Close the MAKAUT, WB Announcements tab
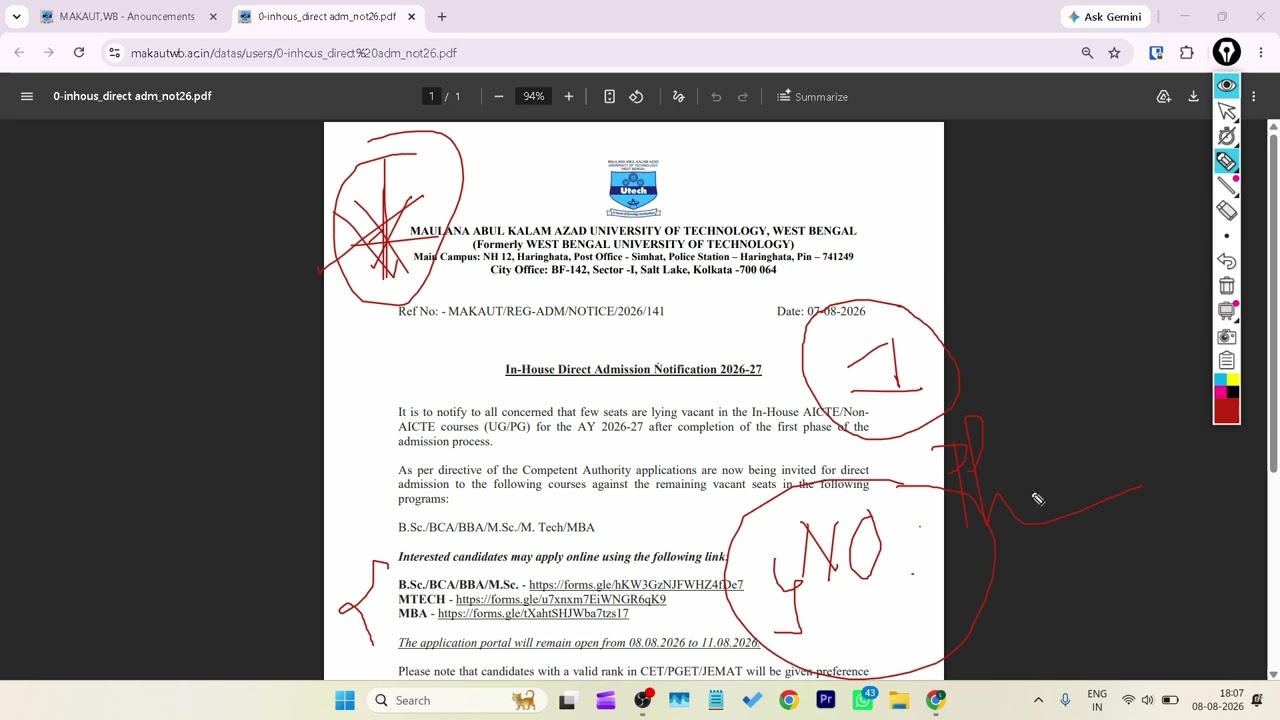 [x=213, y=17]
